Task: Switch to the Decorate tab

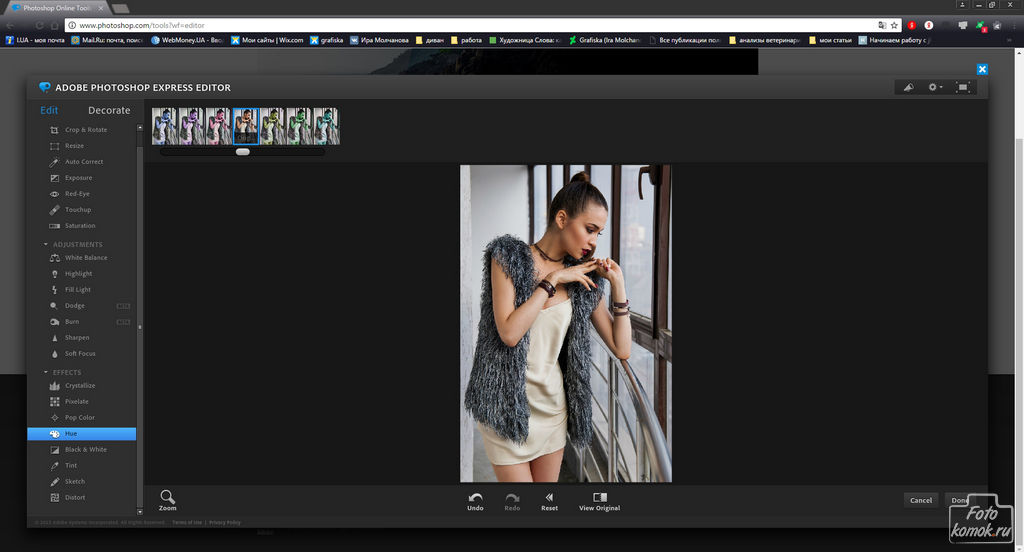Action: pos(109,110)
